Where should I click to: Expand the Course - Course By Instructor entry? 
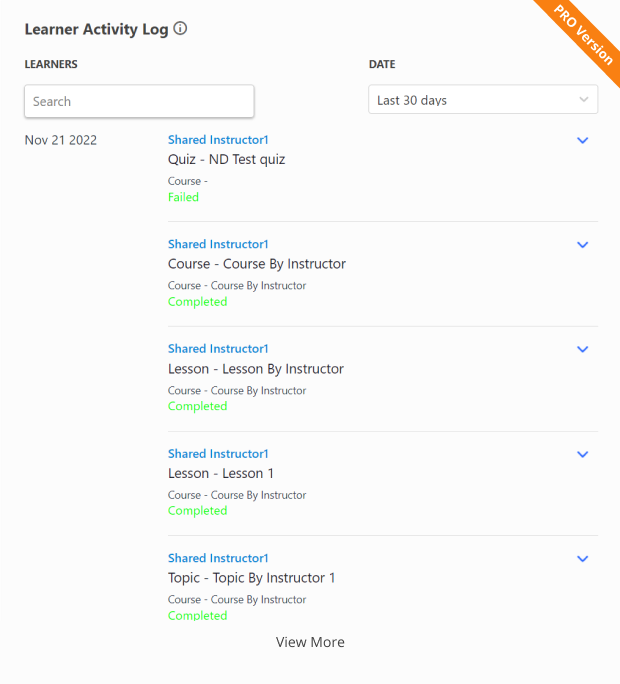583,245
